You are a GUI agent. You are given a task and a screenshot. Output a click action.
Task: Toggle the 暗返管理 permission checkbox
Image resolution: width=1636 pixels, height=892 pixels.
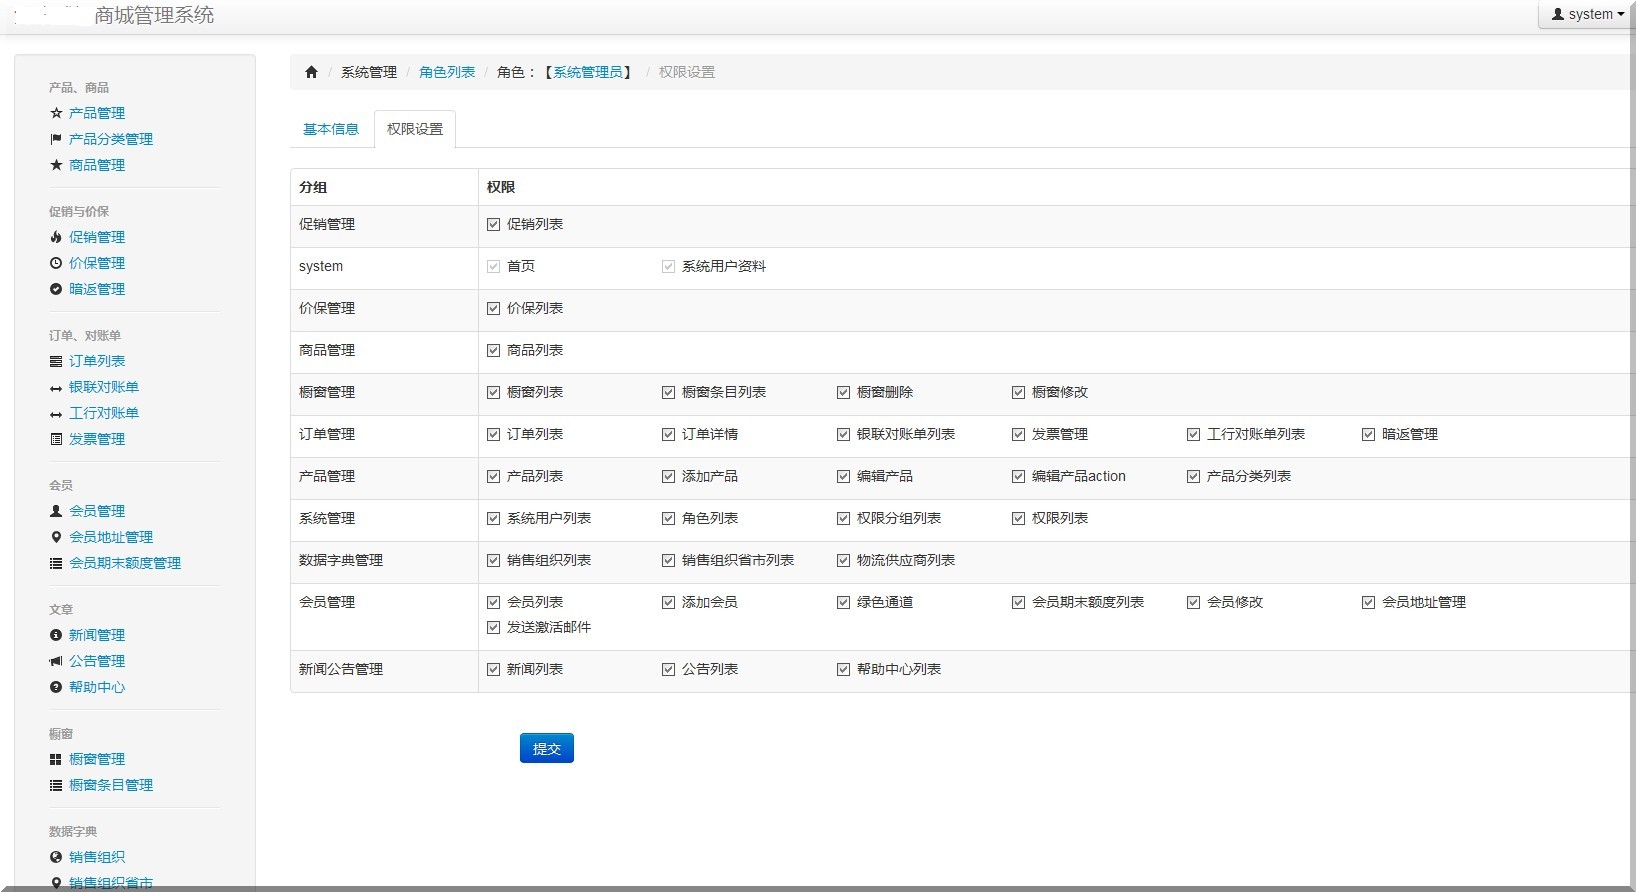(1368, 435)
